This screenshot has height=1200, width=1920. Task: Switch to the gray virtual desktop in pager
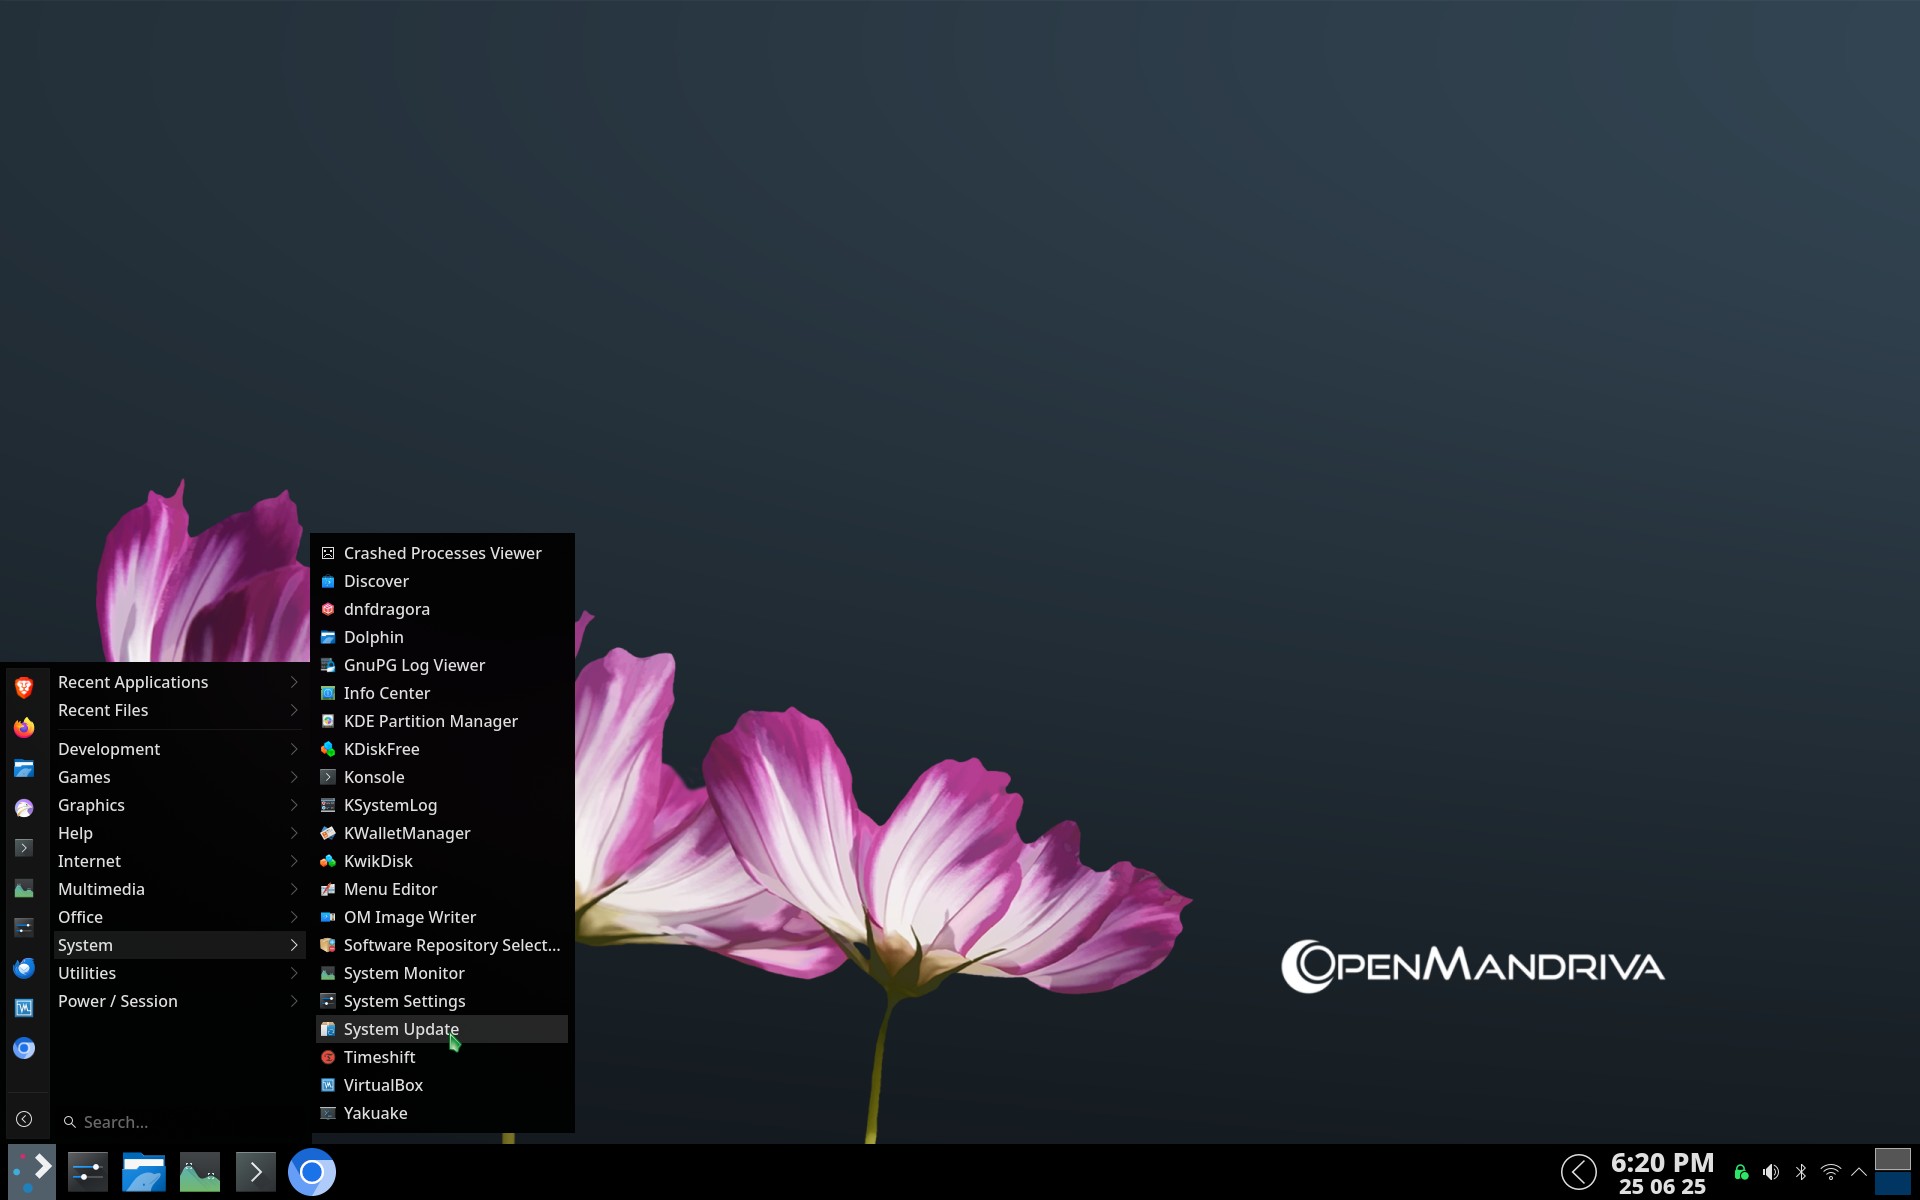point(1892,1159)
